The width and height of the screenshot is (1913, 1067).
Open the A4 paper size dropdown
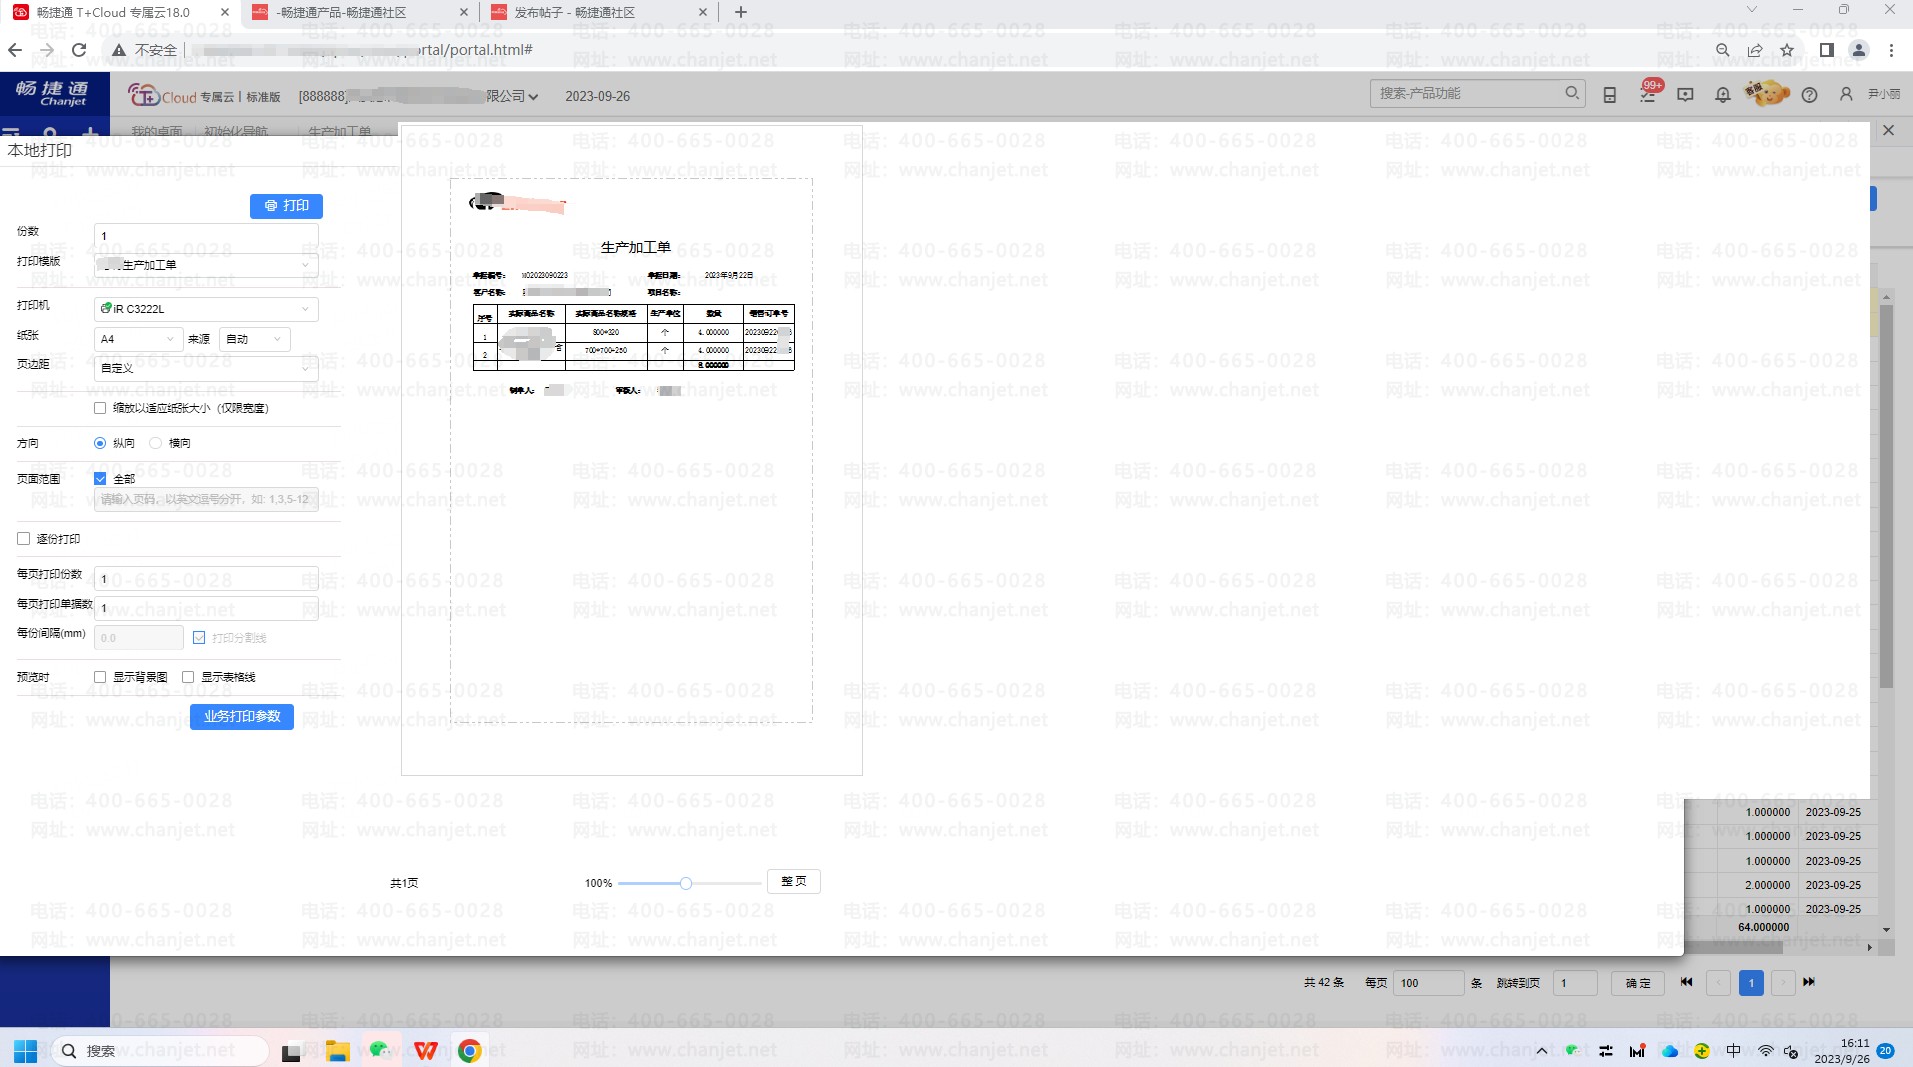(138, 339)
